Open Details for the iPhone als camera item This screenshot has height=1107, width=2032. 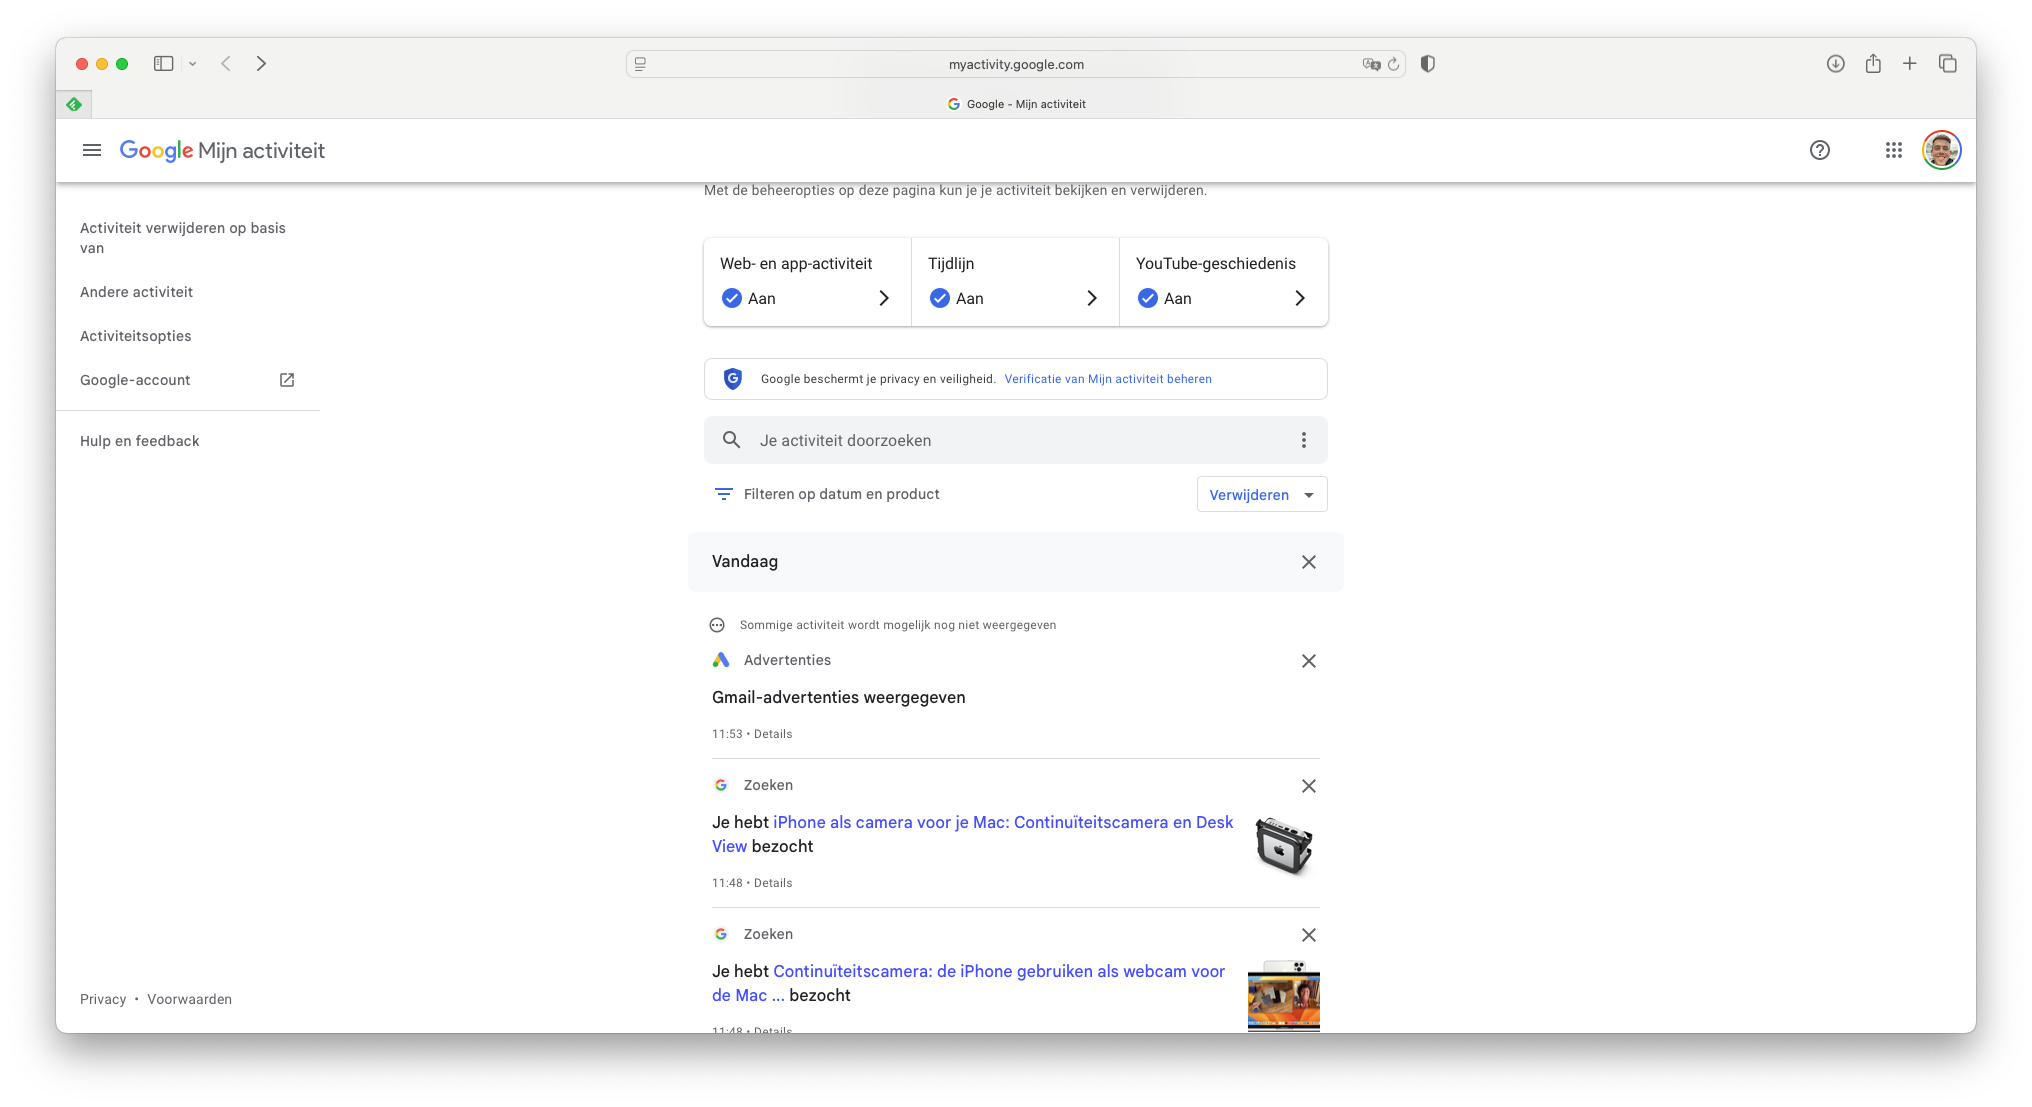[773, 883]
